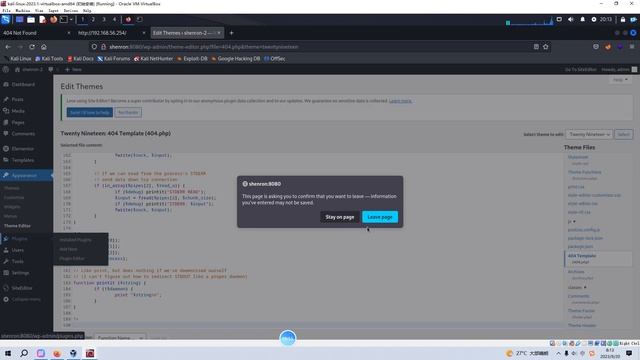Click the Select button beside theme dropdown
This screenshot has width=640, height=360.
[x=623, y=134]
